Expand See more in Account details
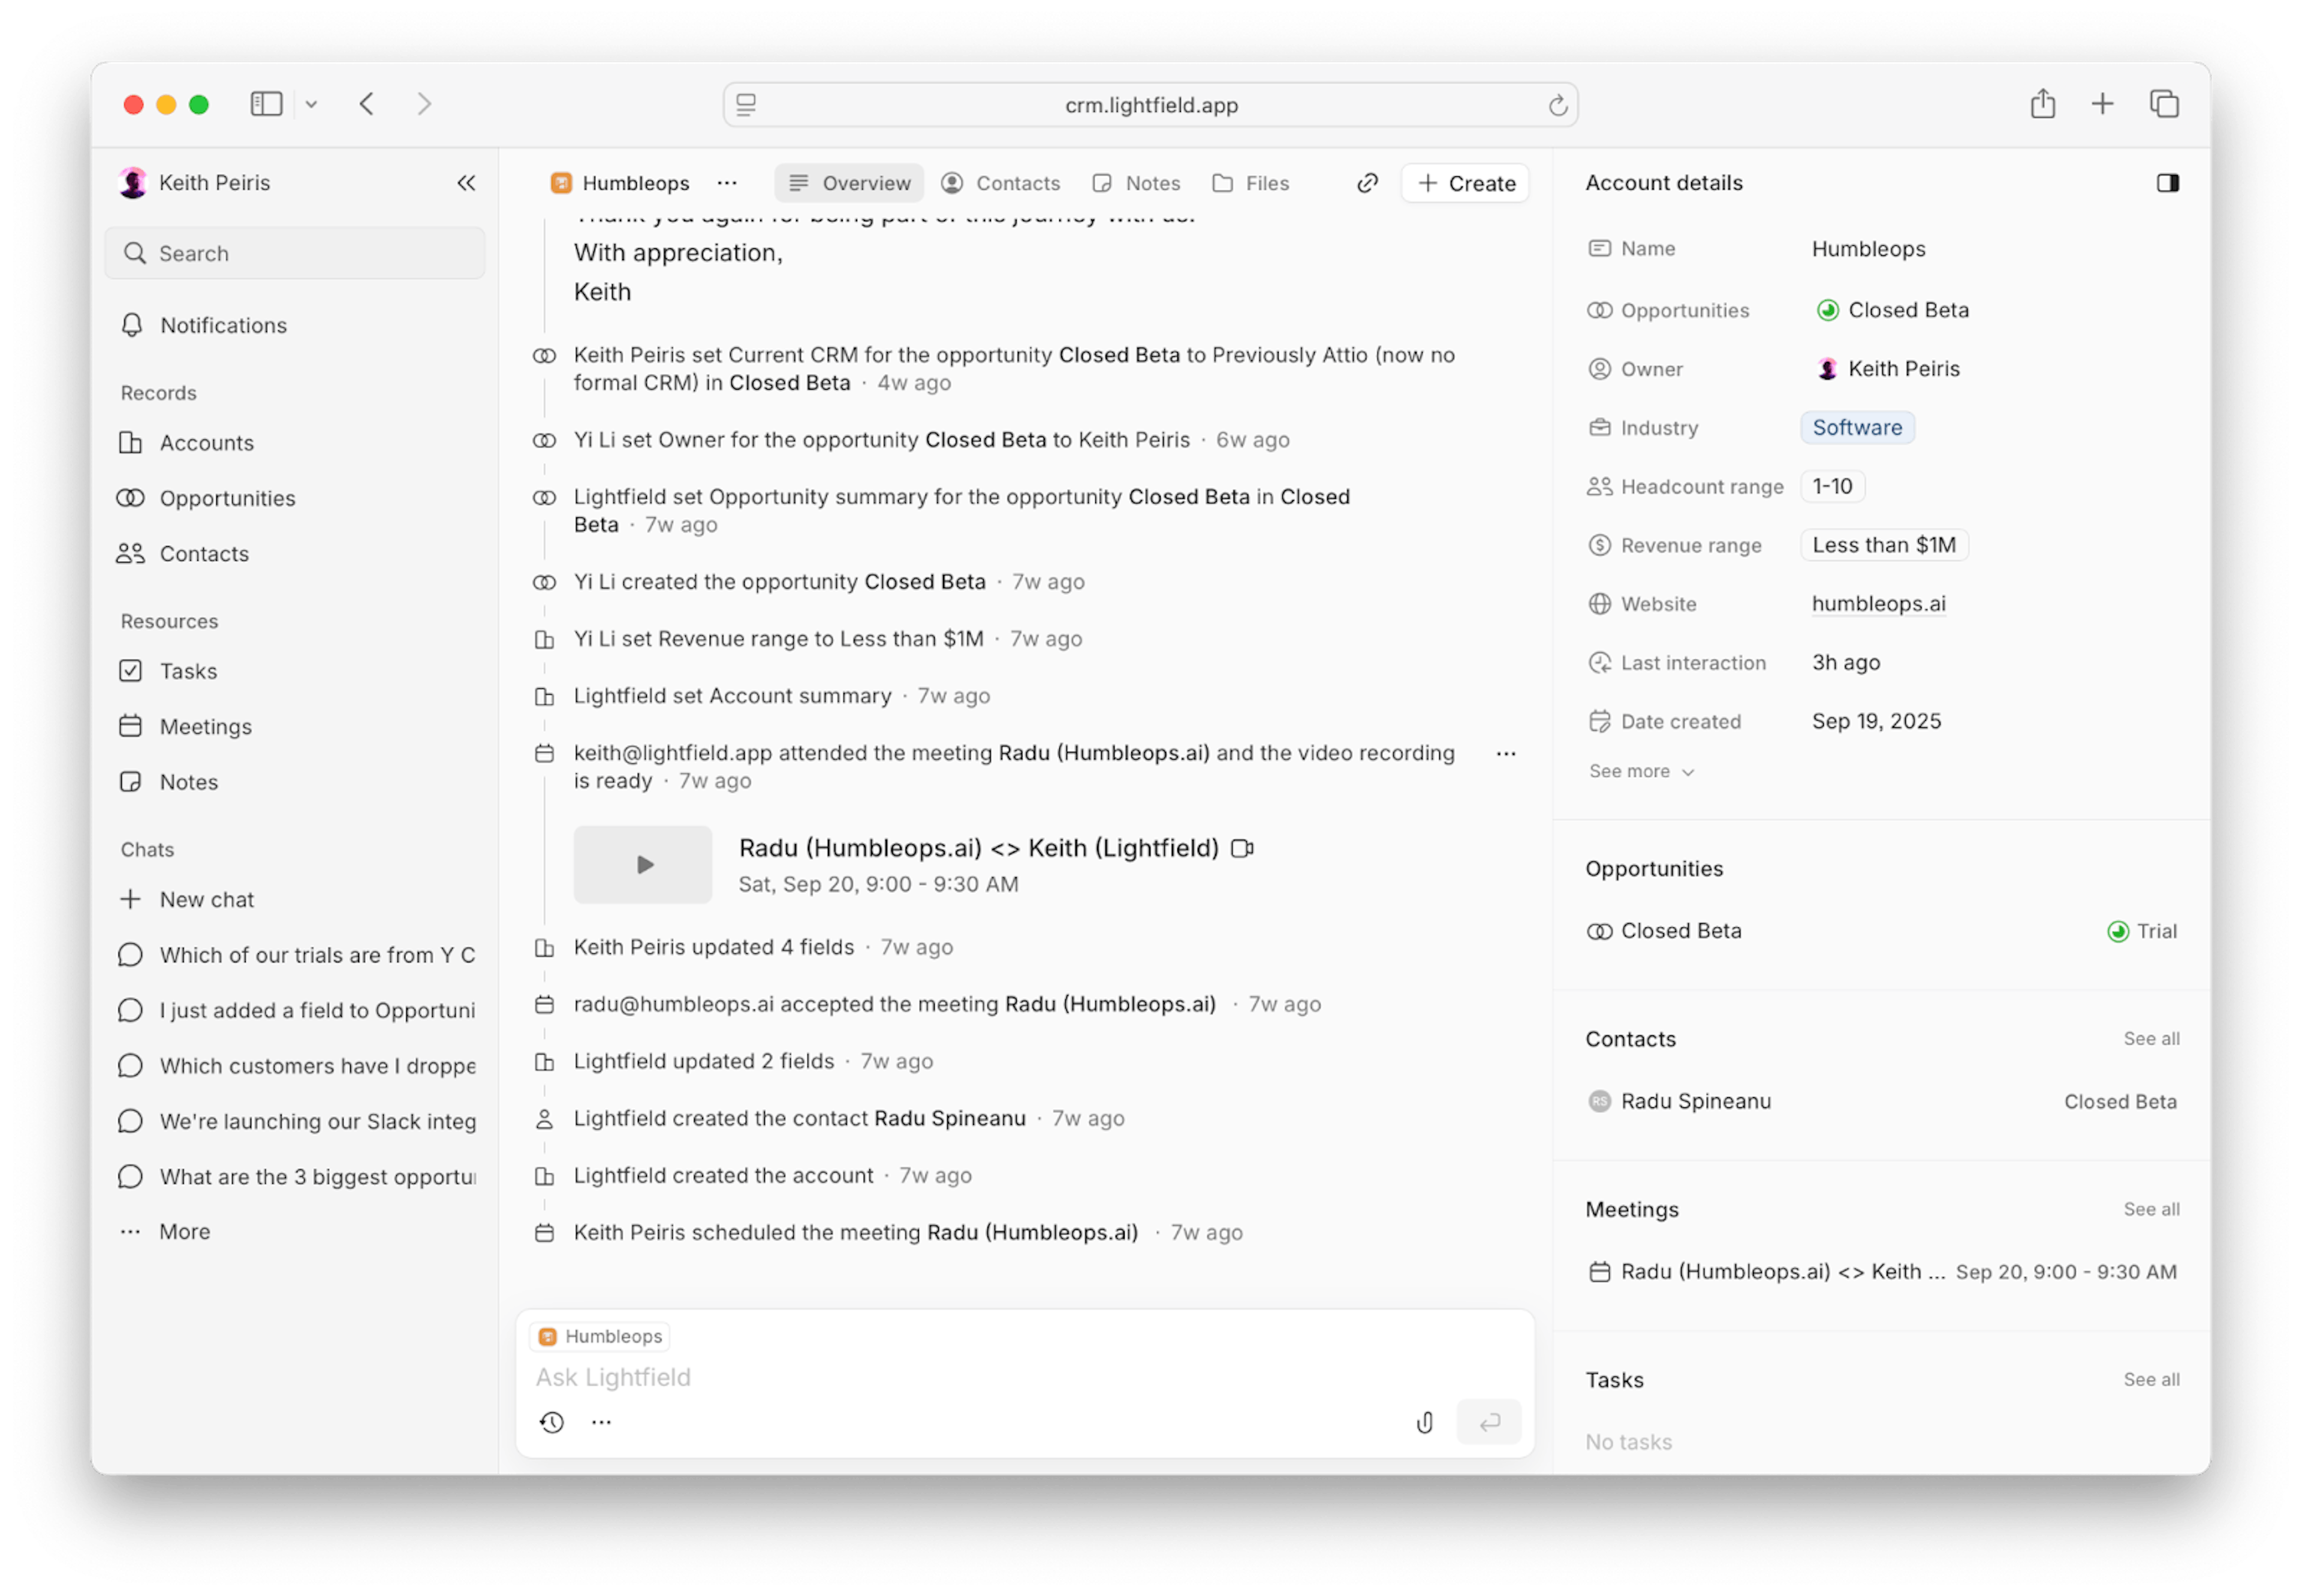This screenshot has width=2302, height=1596. [1641, 771]
